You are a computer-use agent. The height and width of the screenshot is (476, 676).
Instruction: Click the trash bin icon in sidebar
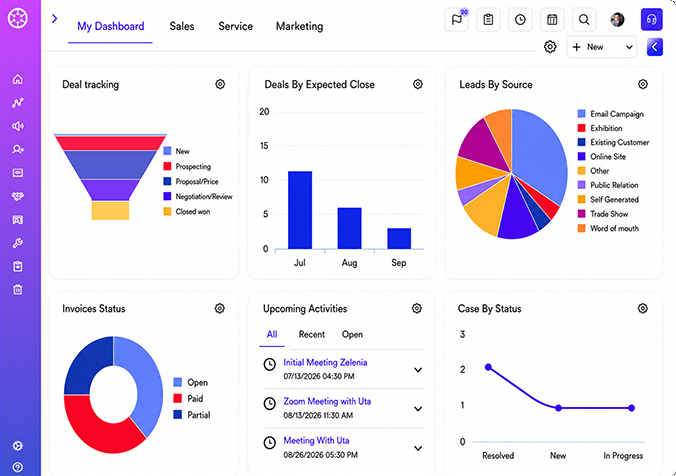click(18, 290)
